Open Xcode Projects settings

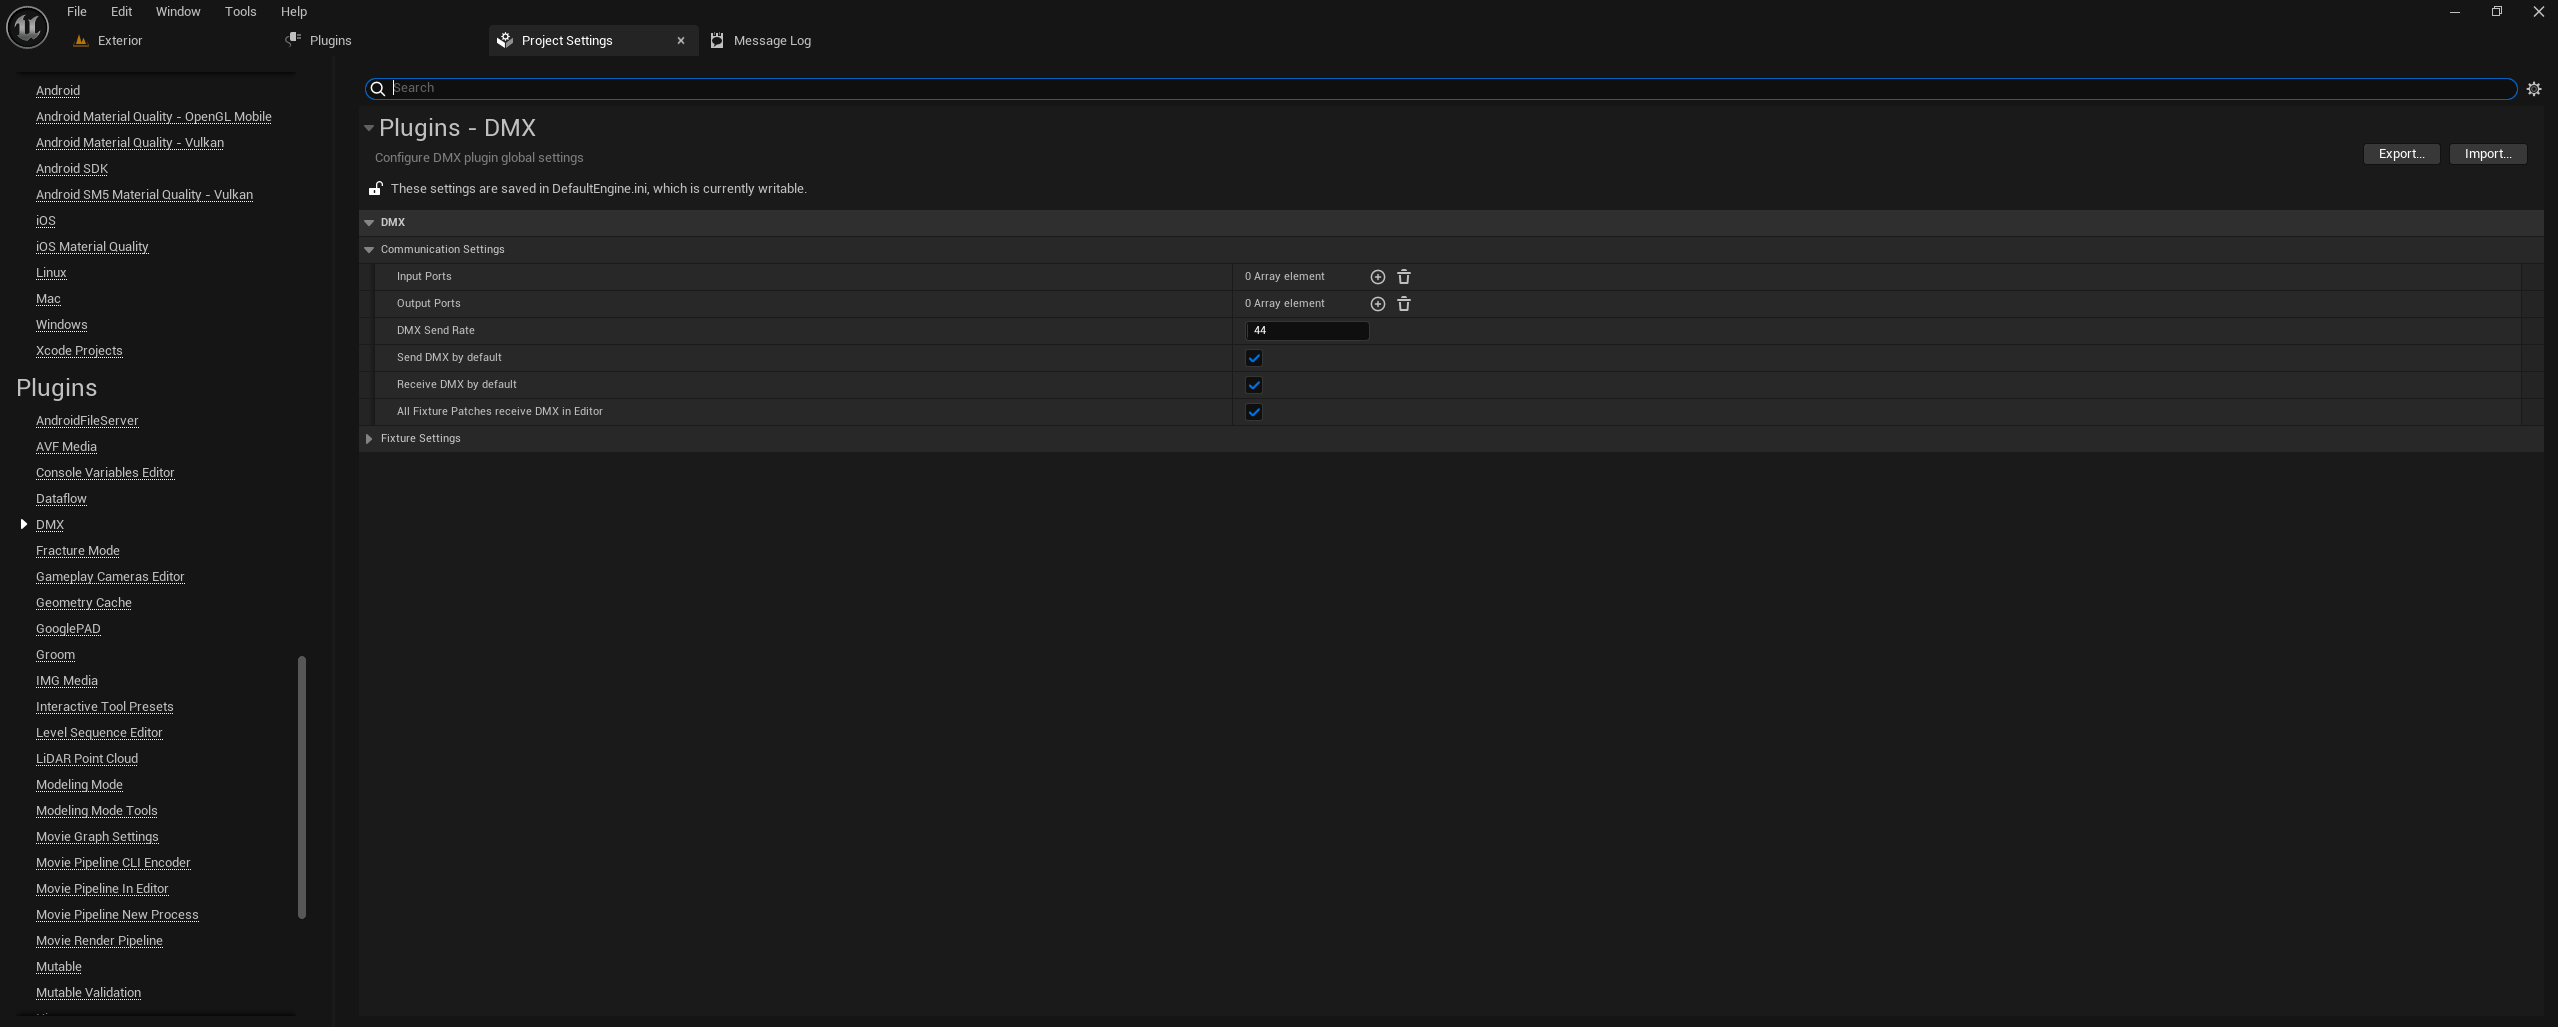[79, 351]
